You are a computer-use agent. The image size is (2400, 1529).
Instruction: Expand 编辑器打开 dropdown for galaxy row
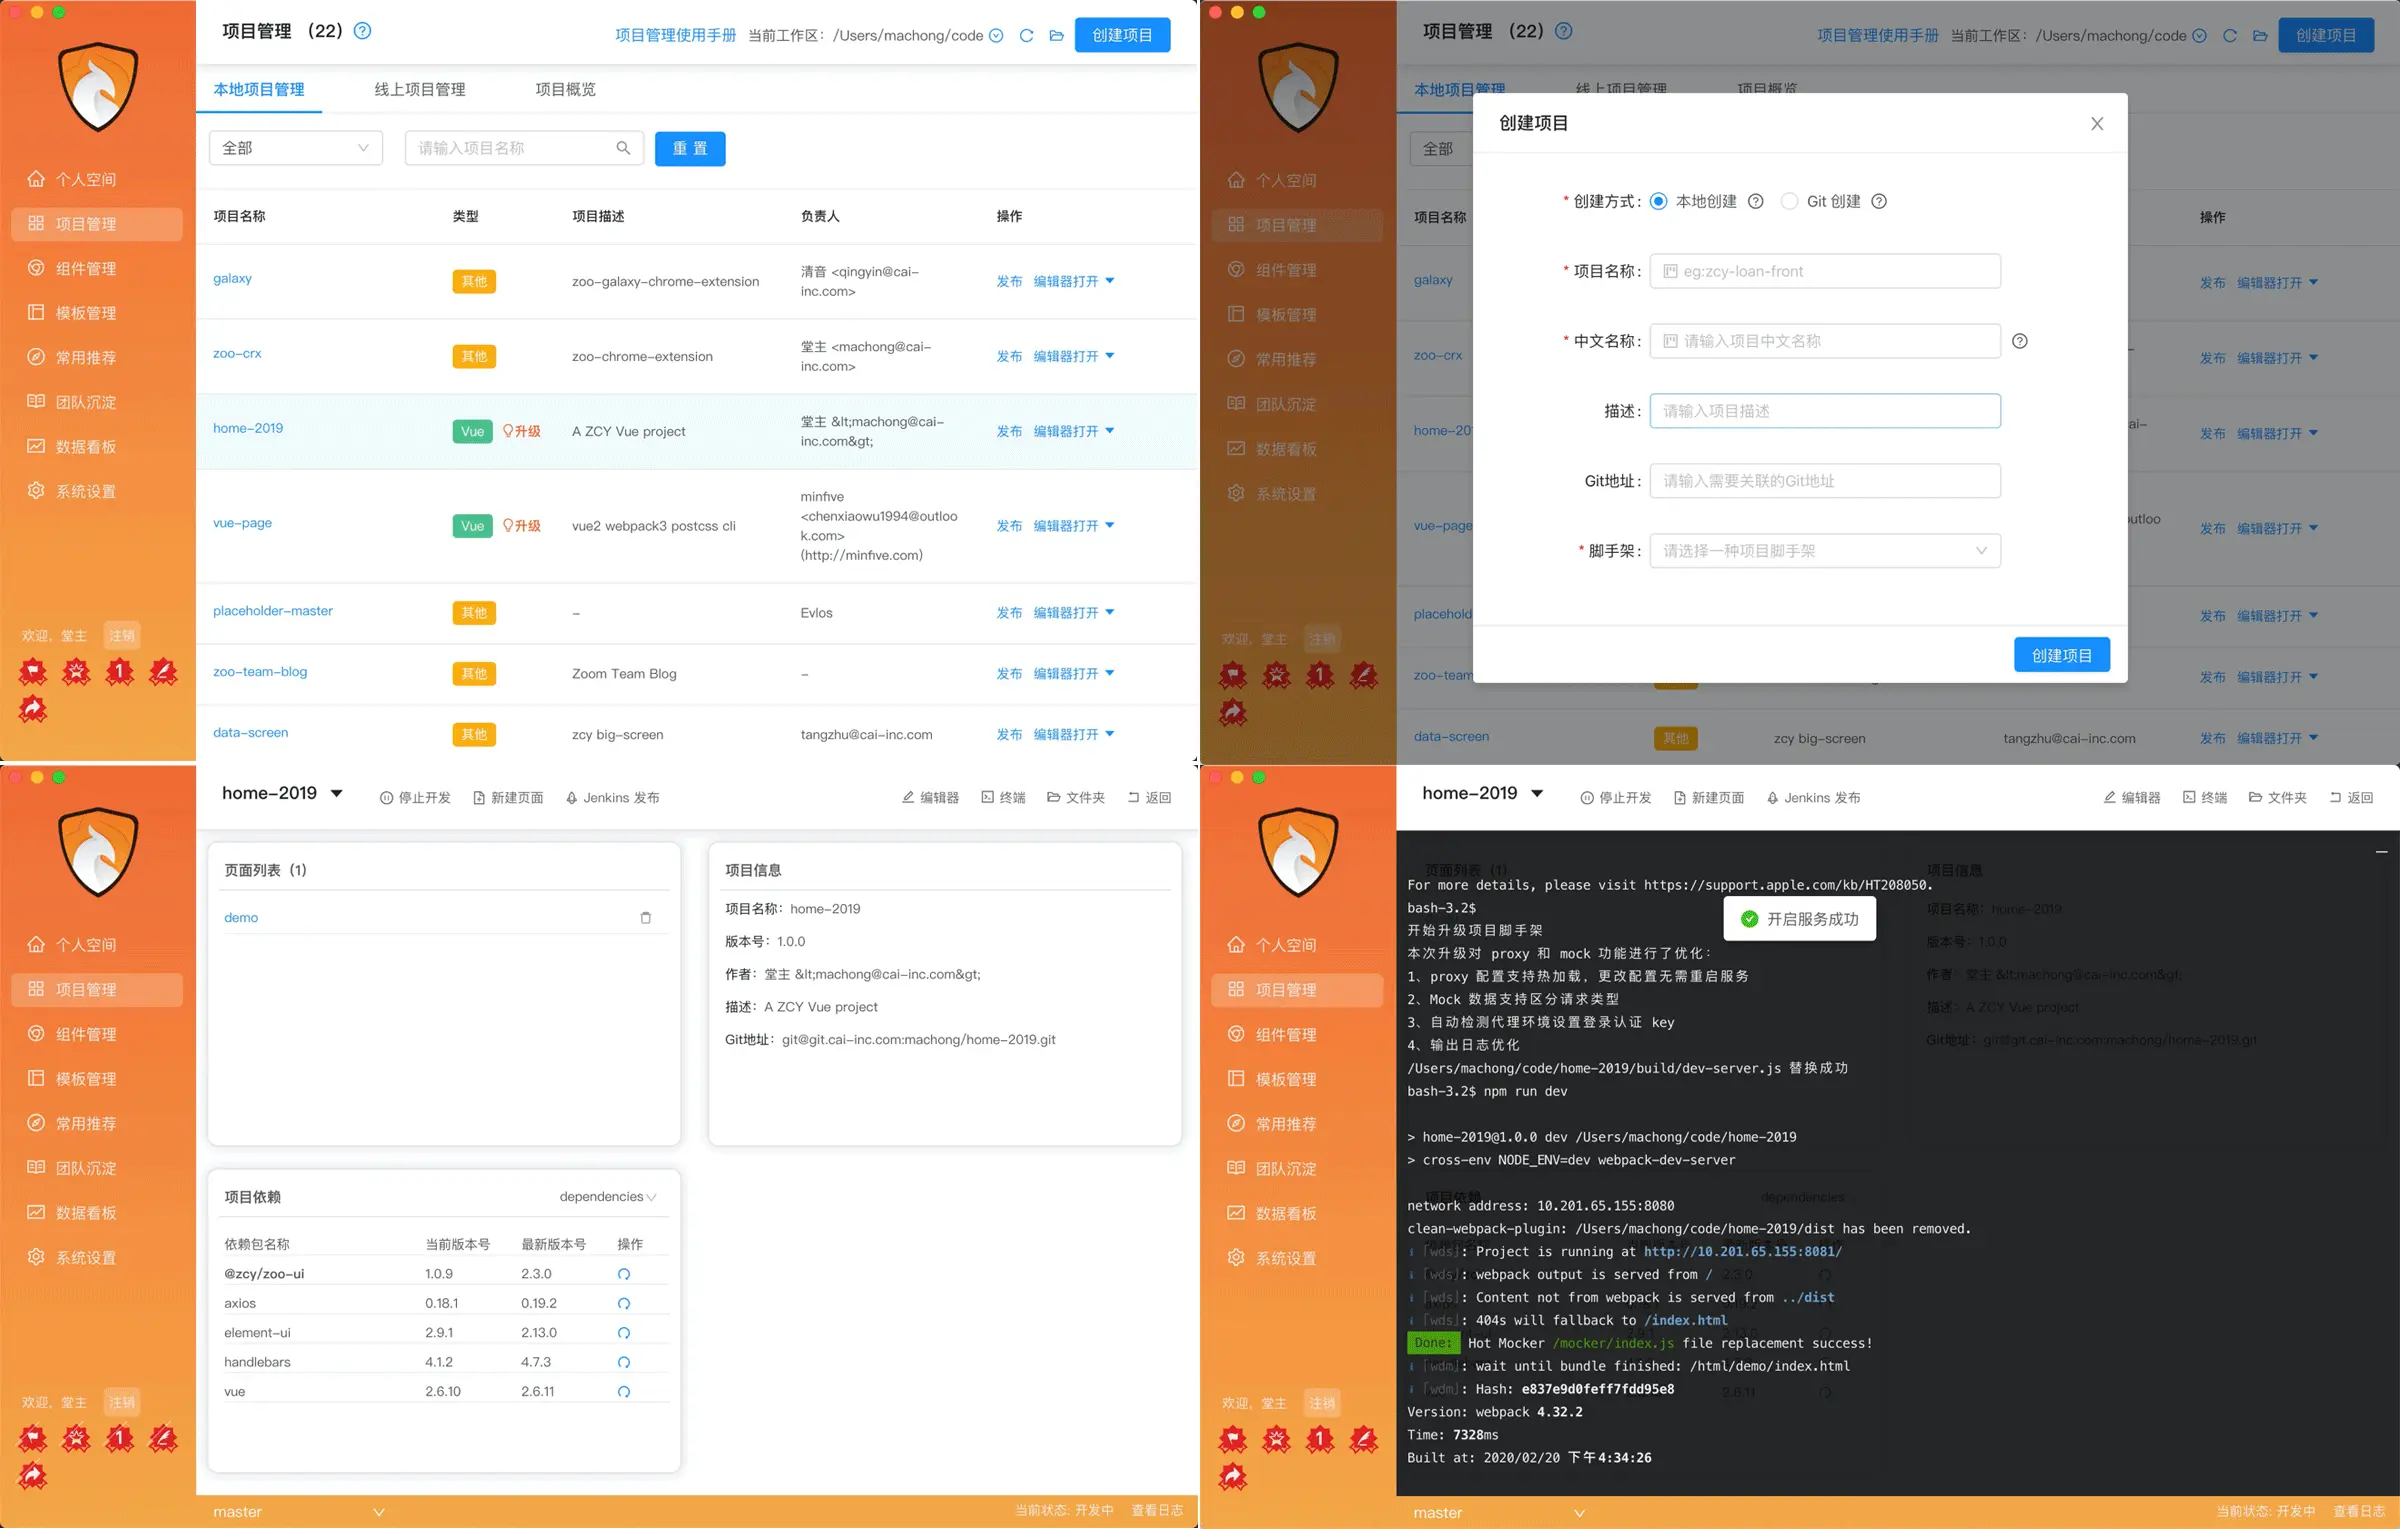[1110, 281]
